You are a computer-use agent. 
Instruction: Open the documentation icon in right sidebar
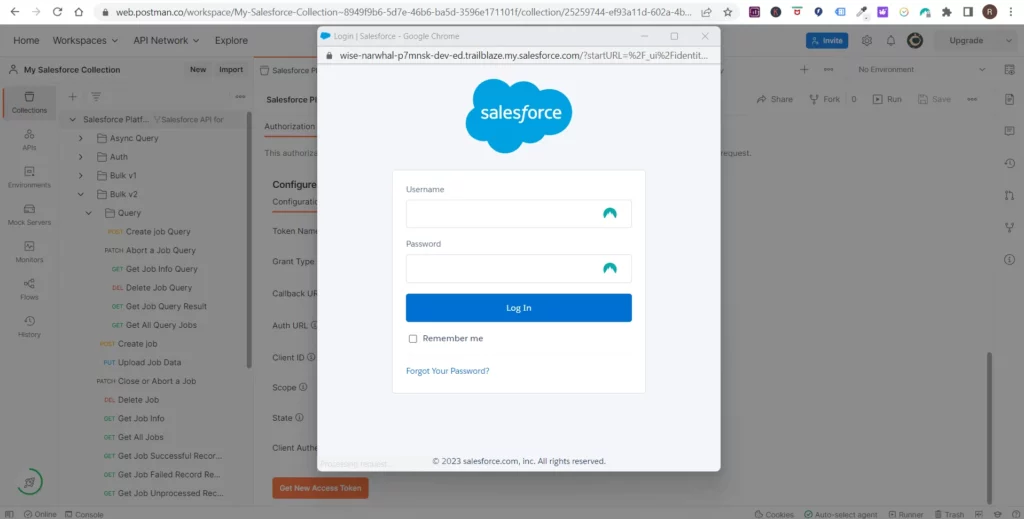(1010, 99)
